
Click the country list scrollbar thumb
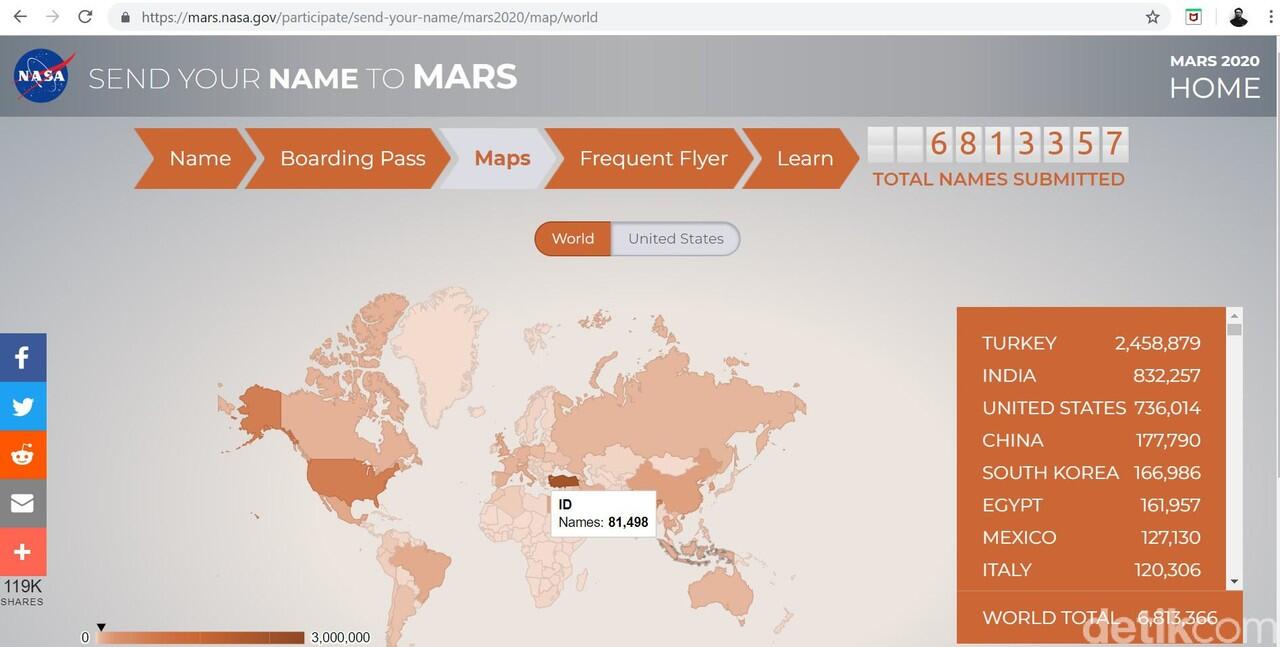point(1235,329)
